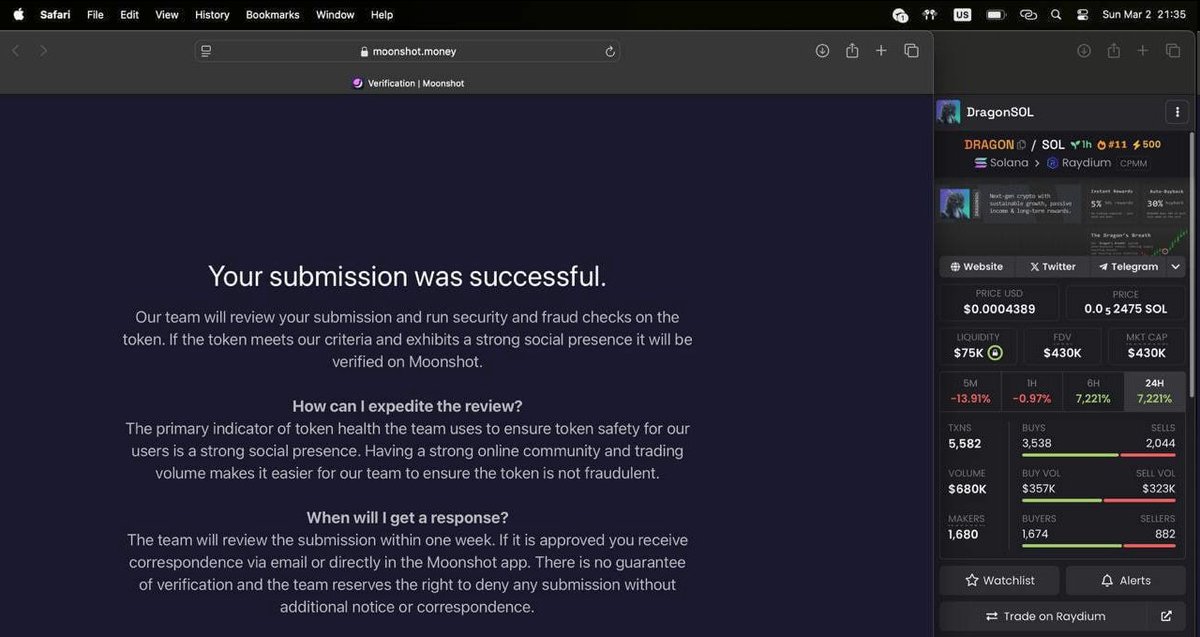Click the breadcrumb arrow between Solana and Raydium

click(1038, 162)
